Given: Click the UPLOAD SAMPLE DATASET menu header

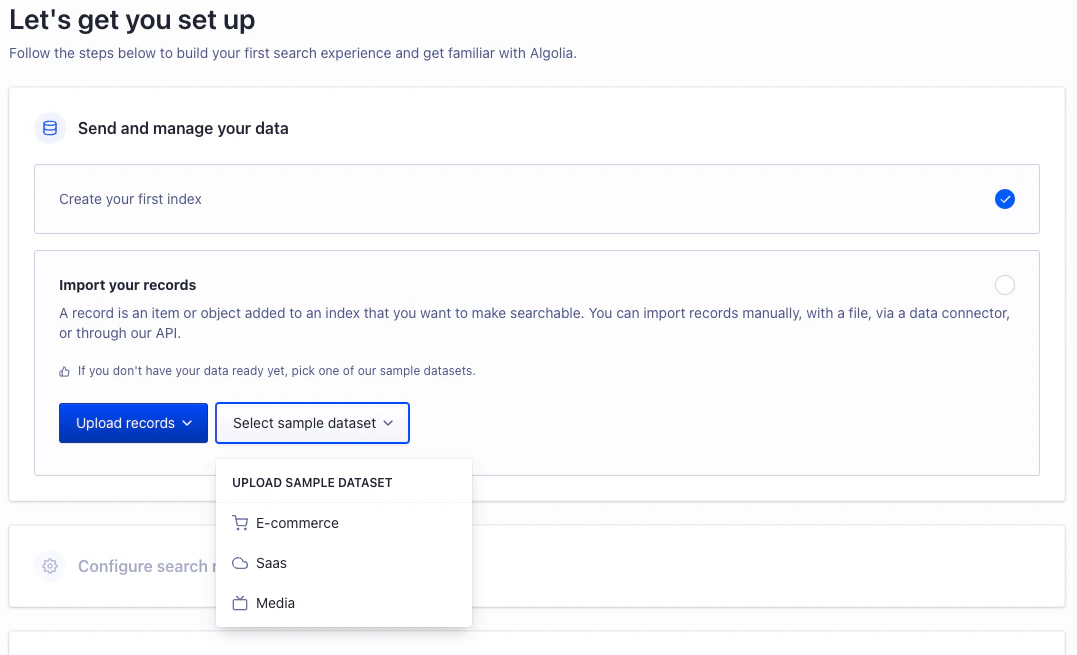Looking at the screenshot, I should click(313, 483).
